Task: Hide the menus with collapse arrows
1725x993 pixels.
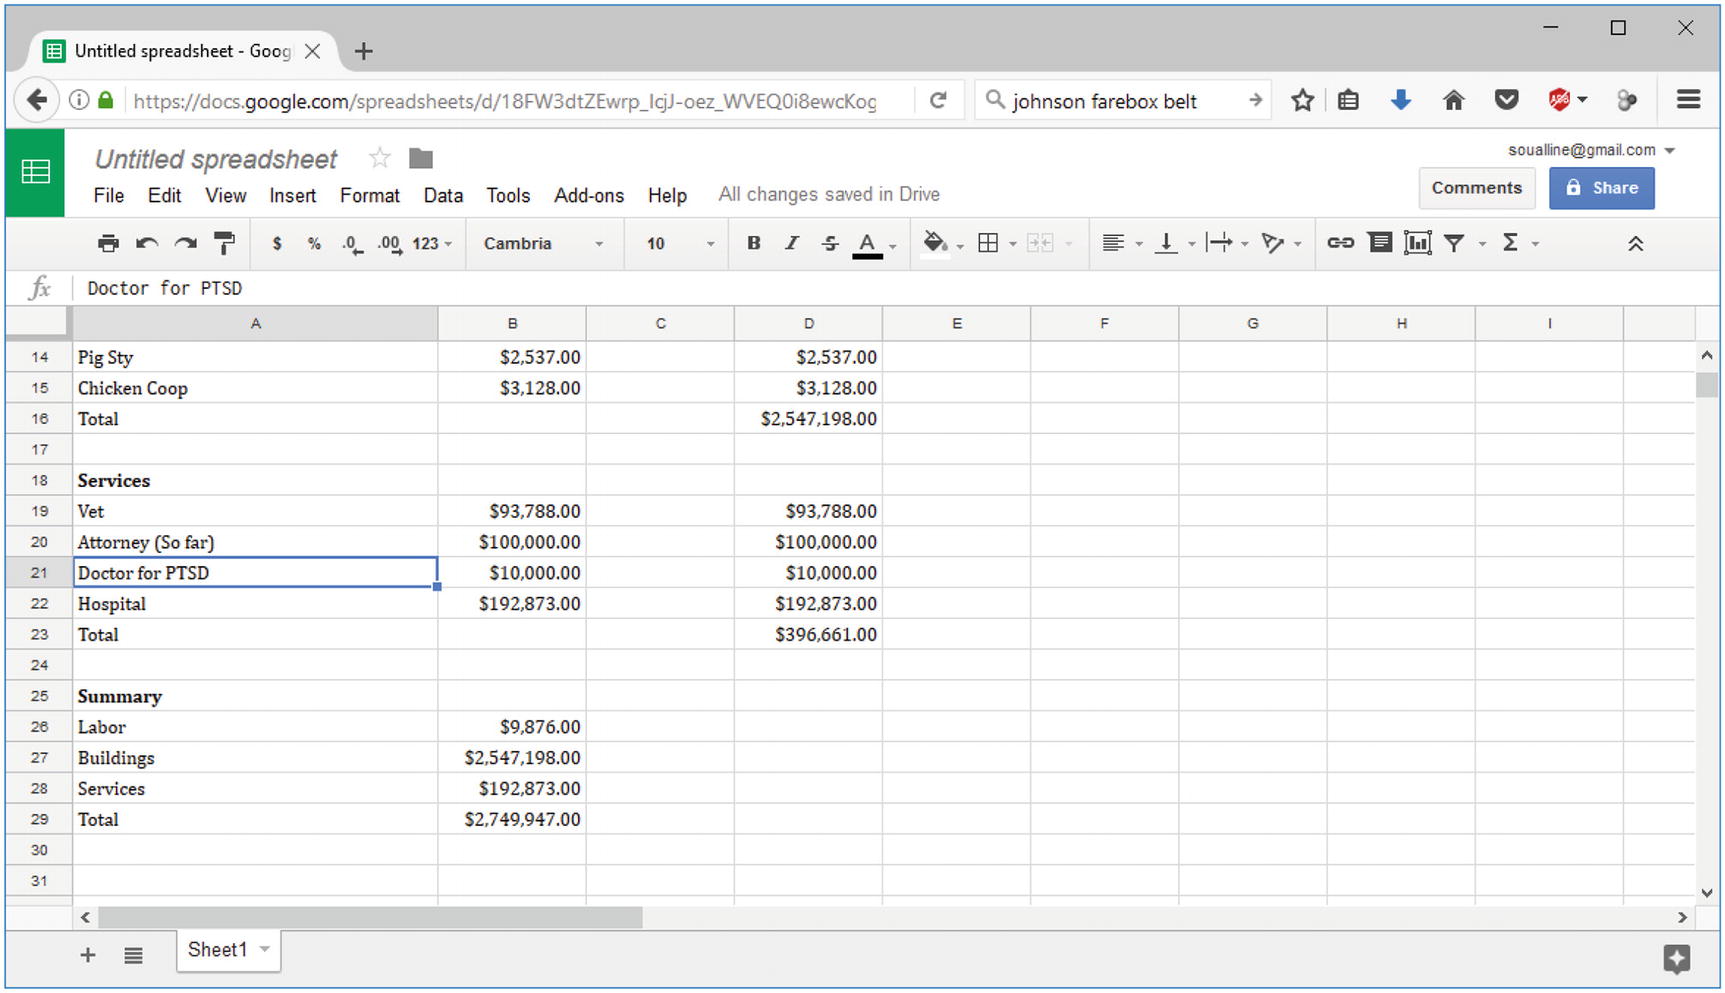Action: click(x=1635, y=243)
